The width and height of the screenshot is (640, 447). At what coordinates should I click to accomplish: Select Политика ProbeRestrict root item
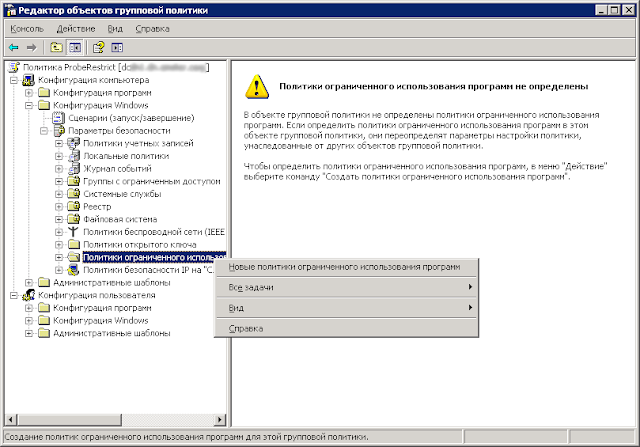pos(116,67)
